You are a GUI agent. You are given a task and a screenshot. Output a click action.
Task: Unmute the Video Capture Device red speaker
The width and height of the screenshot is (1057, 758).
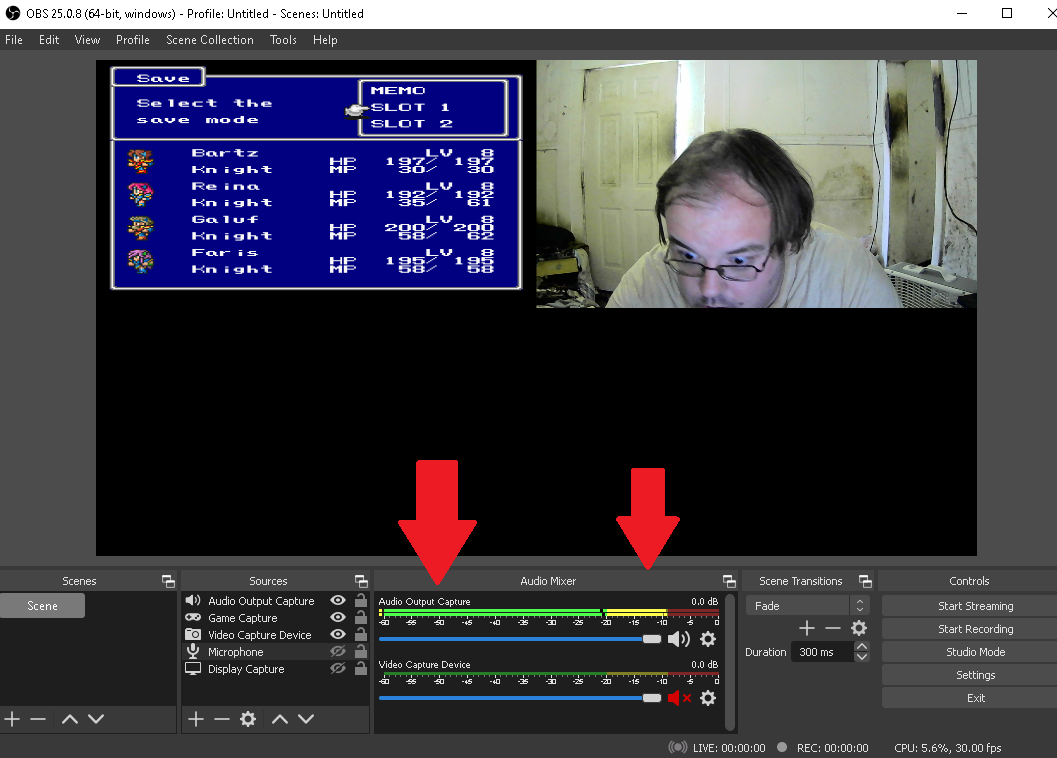click(678, 698)
